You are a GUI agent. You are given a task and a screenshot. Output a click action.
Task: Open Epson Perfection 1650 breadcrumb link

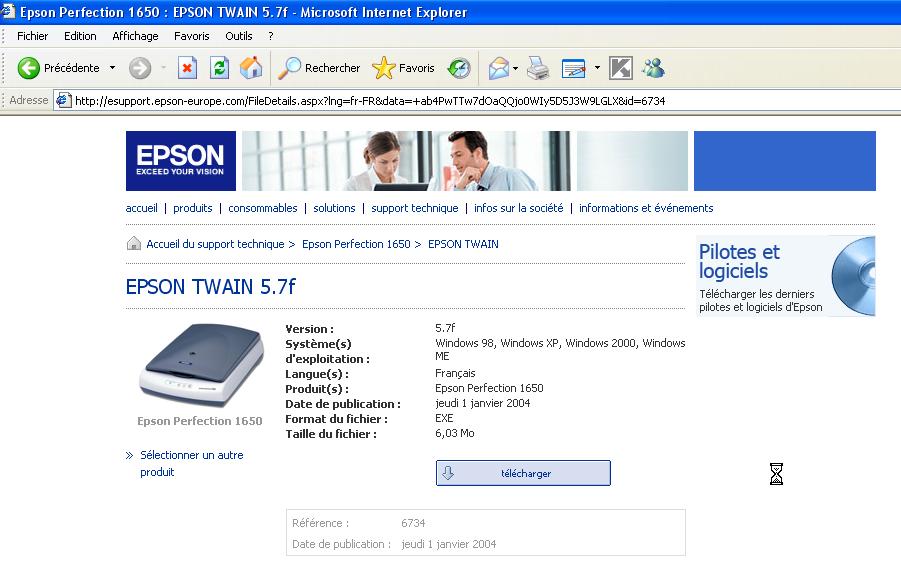point(356,244)
